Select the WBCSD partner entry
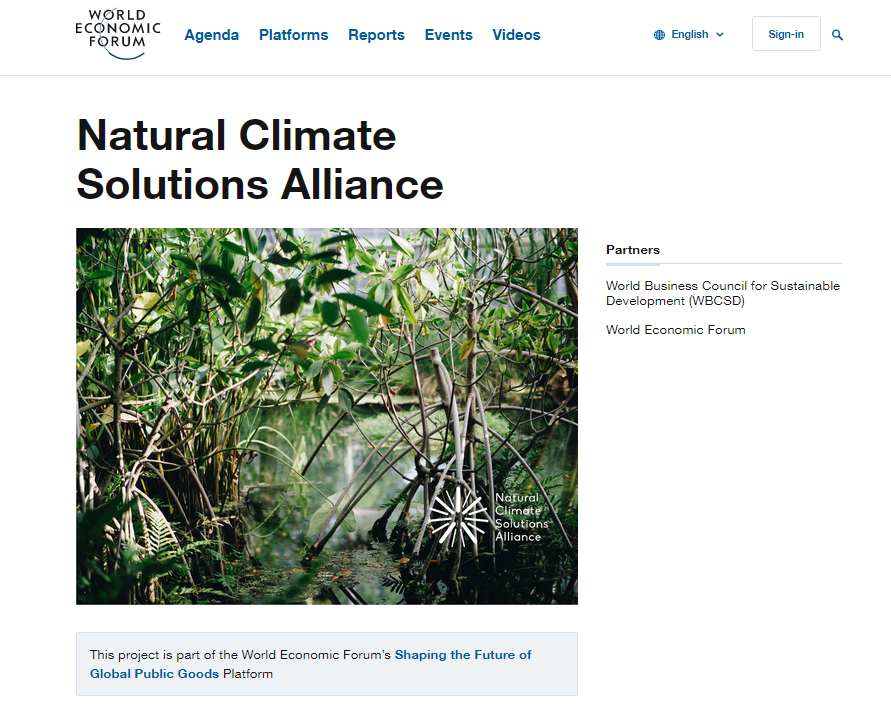Screen dimensions: 891x719 [x=723, y=293]
